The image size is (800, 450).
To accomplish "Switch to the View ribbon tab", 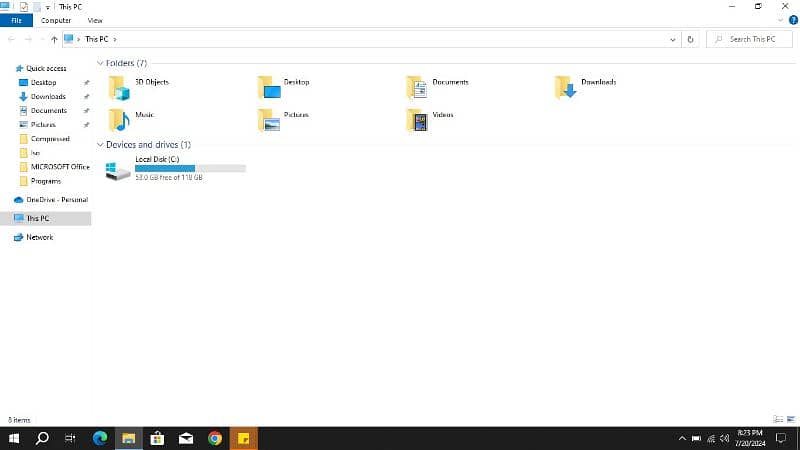I will click(x=95, y=20).
